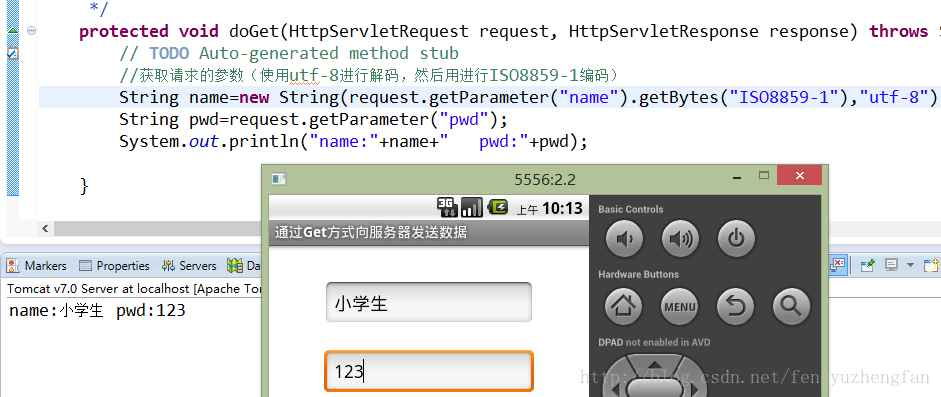Viewport: 941px width, 397px height.
Task: Click the DPAD not enabled in AVD label
Action: click(x=654, y=342)
